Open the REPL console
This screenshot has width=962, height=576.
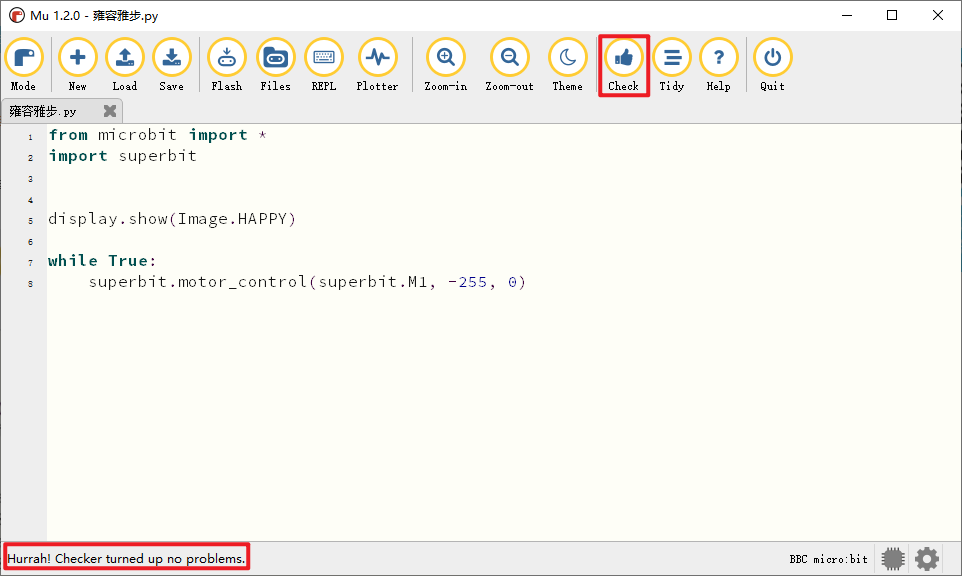click(x=323, y=64)
